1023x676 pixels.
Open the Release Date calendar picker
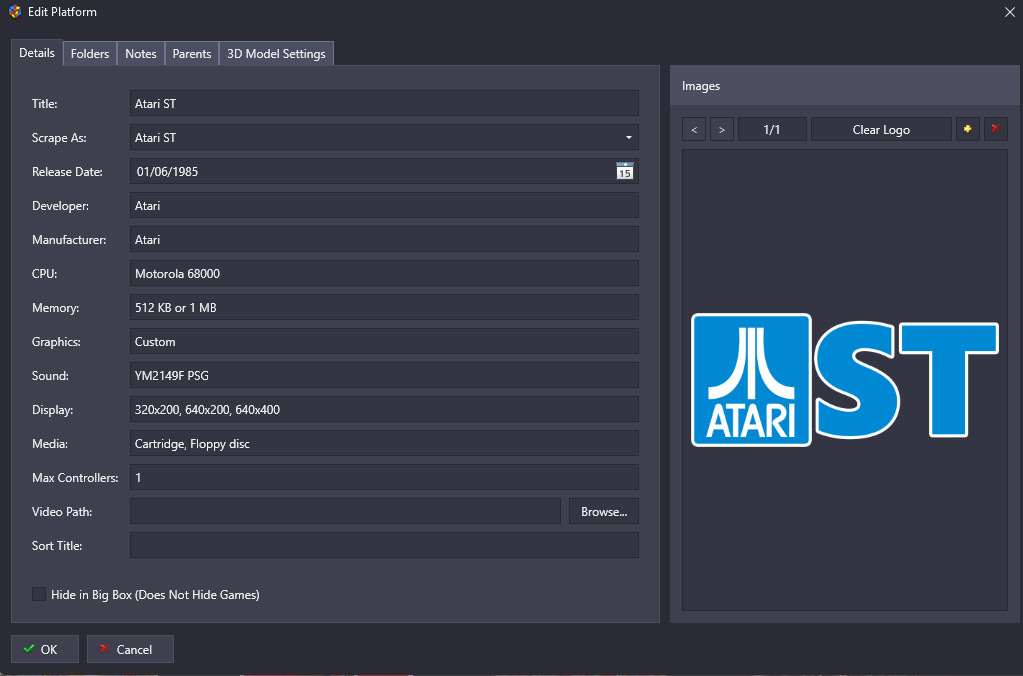(624, 172)
